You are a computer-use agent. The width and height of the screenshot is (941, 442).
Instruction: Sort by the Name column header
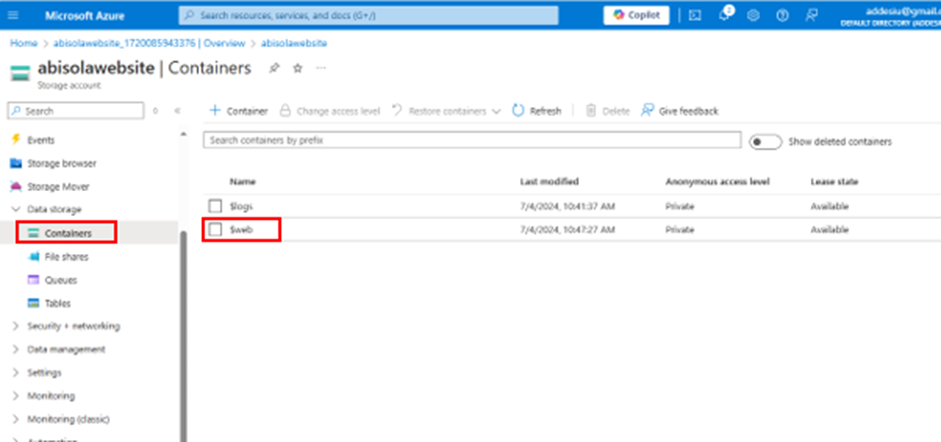[x=242, y=182]
